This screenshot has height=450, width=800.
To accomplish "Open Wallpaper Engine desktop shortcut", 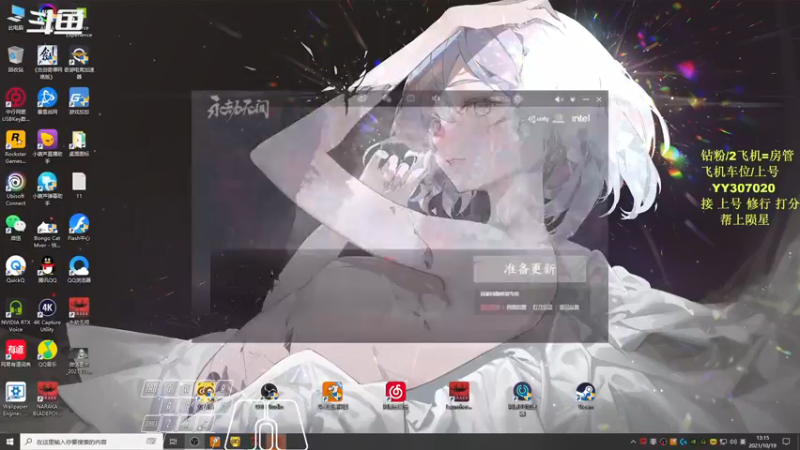I will coord(15,399).
